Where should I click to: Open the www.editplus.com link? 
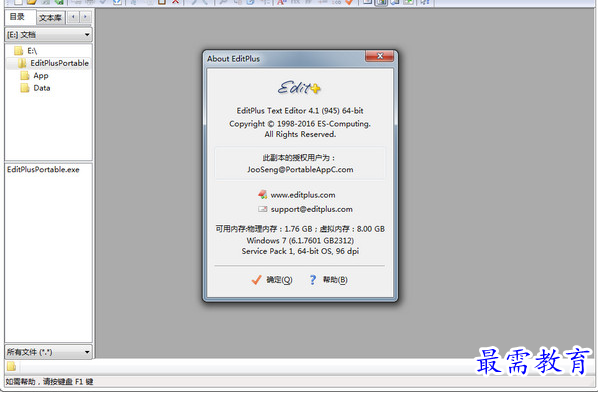303,195
